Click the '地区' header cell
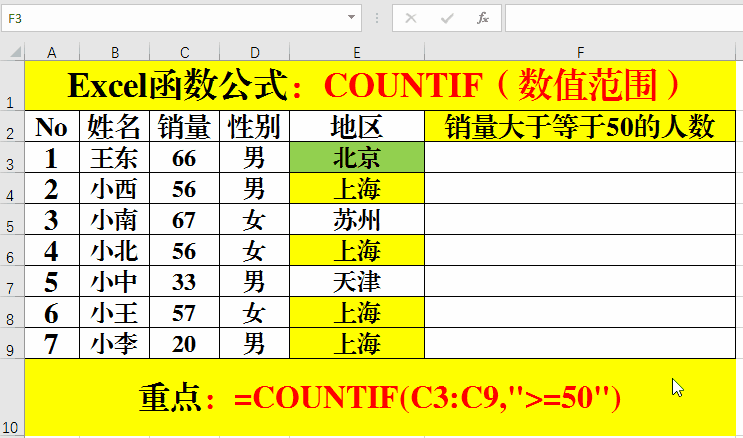Screen dimensions: 743x438 tap(357, 126)
